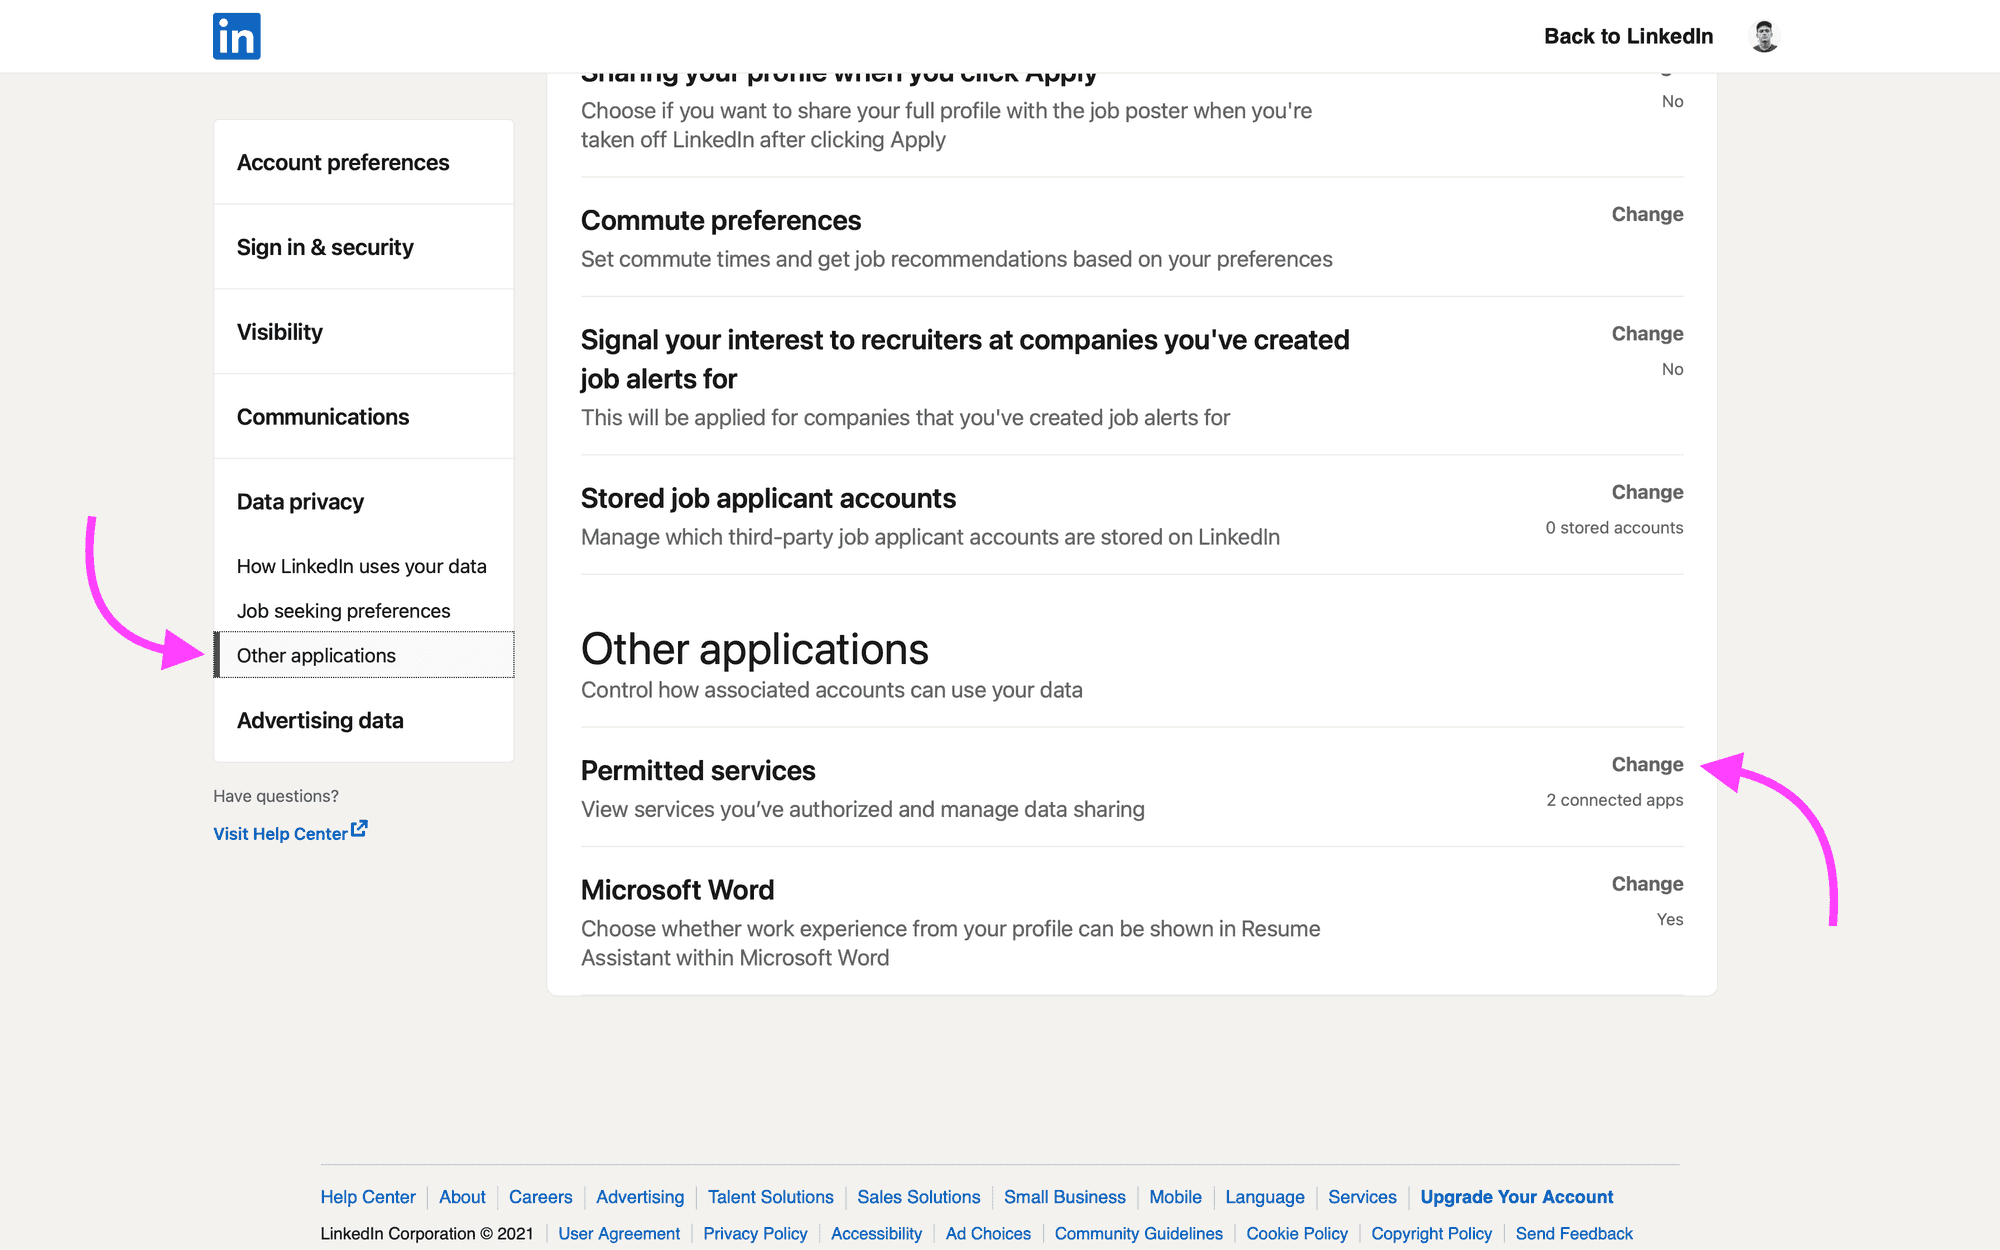Viewport: 2000px width, 1250px height.
Task: Open the Accessibility footer link
Action: click(x=876, y=1234)
